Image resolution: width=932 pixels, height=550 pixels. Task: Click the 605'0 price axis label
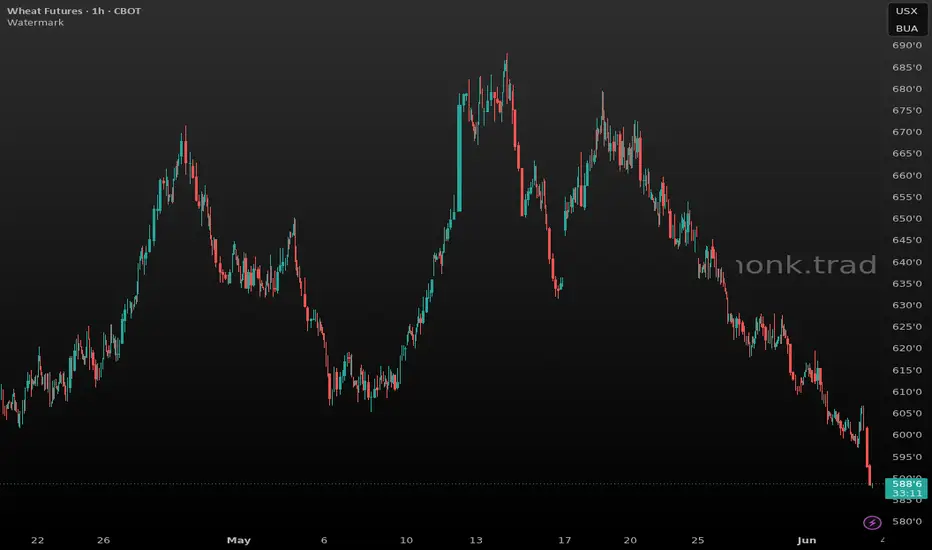[x=906, y=413]
